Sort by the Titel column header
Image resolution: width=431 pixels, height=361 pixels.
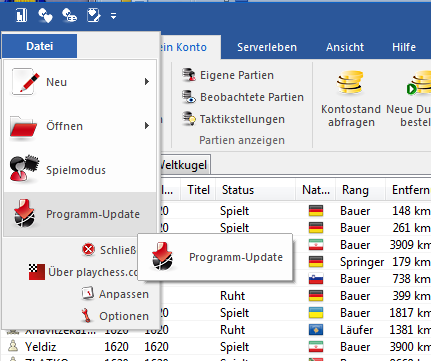click(x=198, y=190)
